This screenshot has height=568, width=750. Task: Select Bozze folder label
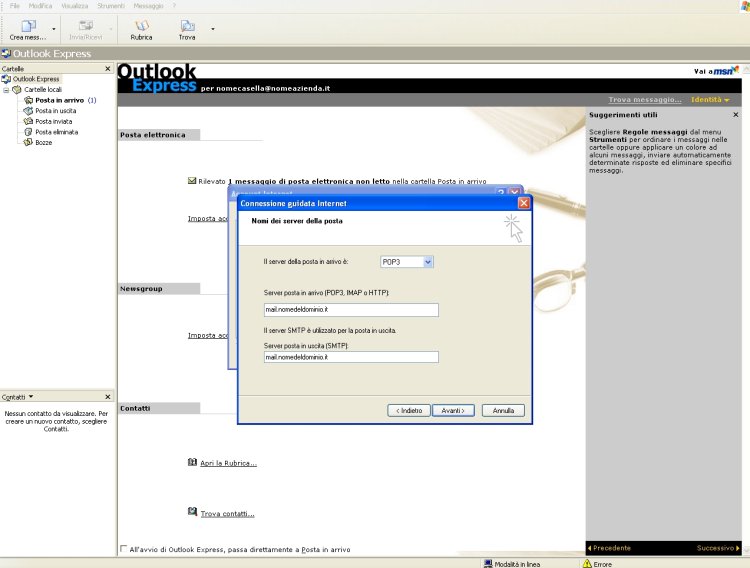44,143
